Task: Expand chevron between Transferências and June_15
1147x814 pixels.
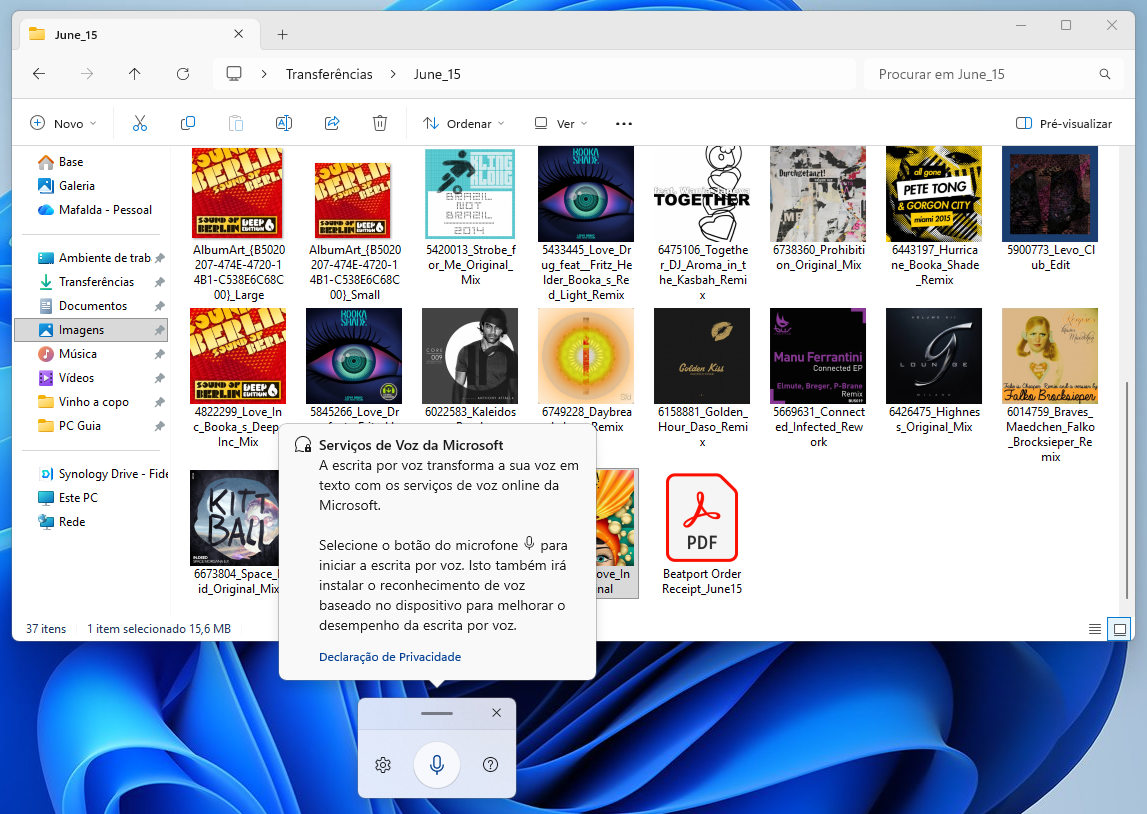Action: pos(394,74)
